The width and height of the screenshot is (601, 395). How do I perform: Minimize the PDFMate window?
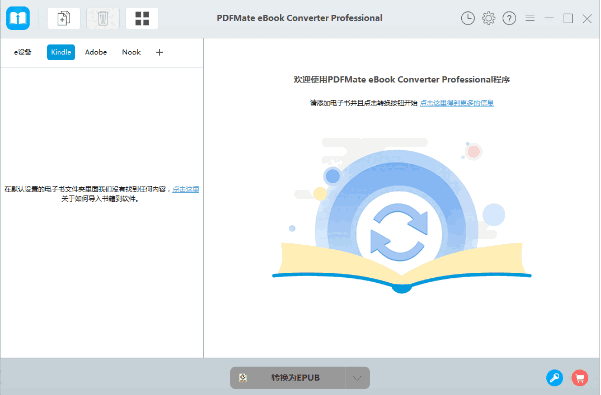[549, 18]
